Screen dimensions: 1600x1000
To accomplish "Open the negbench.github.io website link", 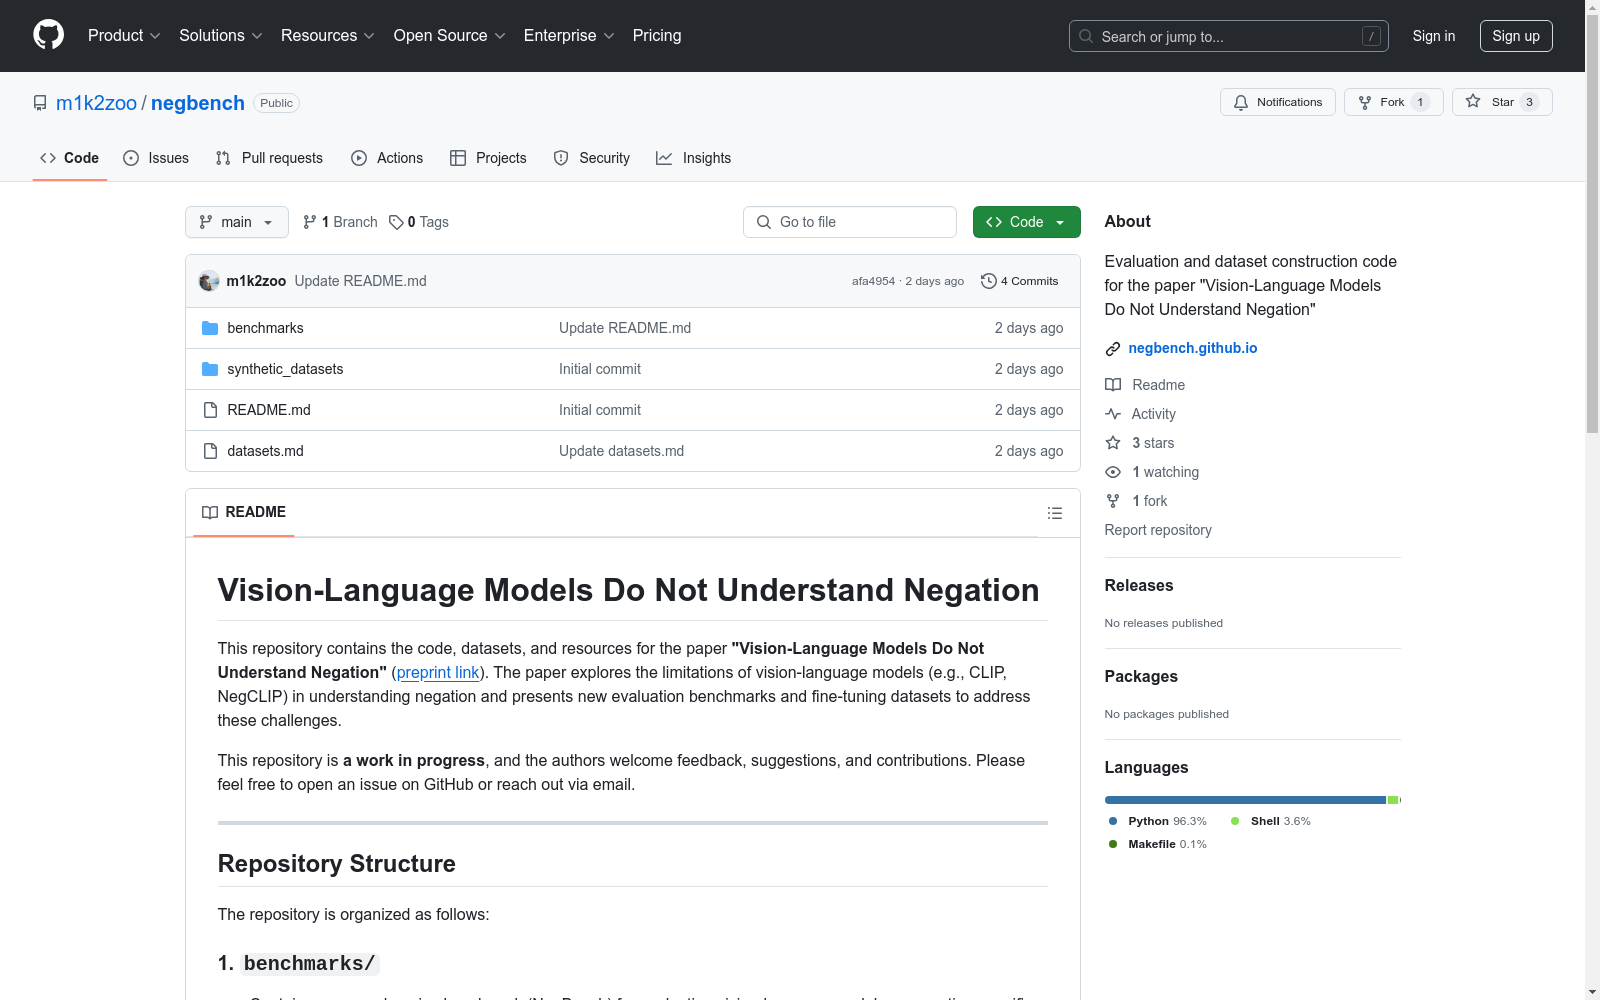I will [x=1193, y=348].
